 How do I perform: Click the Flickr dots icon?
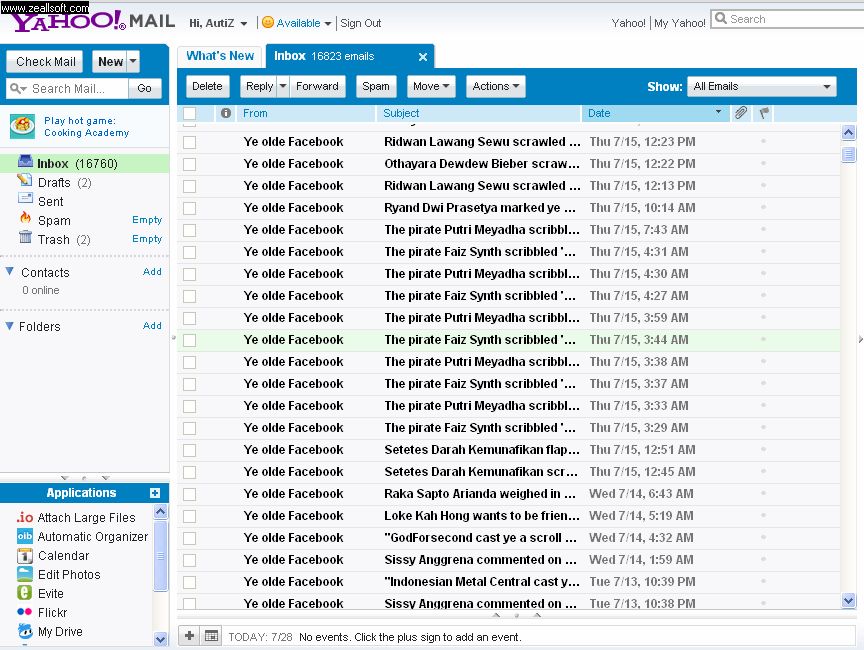(x=25, y=611)
